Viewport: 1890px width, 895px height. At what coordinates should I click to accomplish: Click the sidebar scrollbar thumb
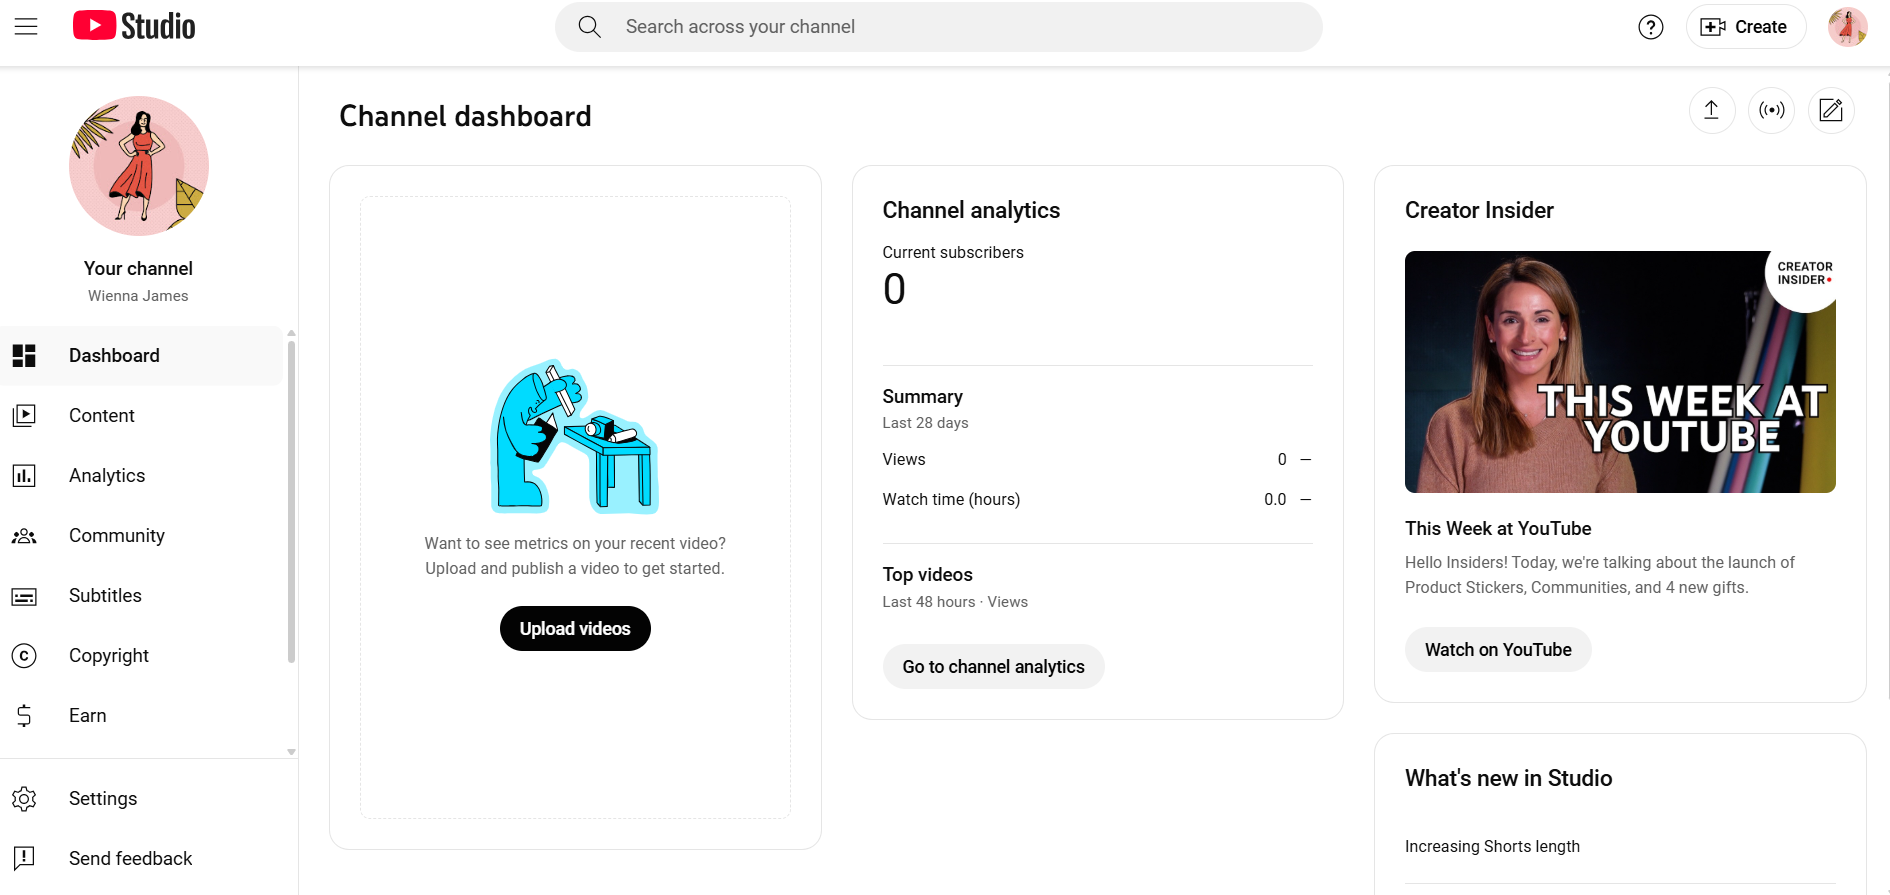[291, 502]
